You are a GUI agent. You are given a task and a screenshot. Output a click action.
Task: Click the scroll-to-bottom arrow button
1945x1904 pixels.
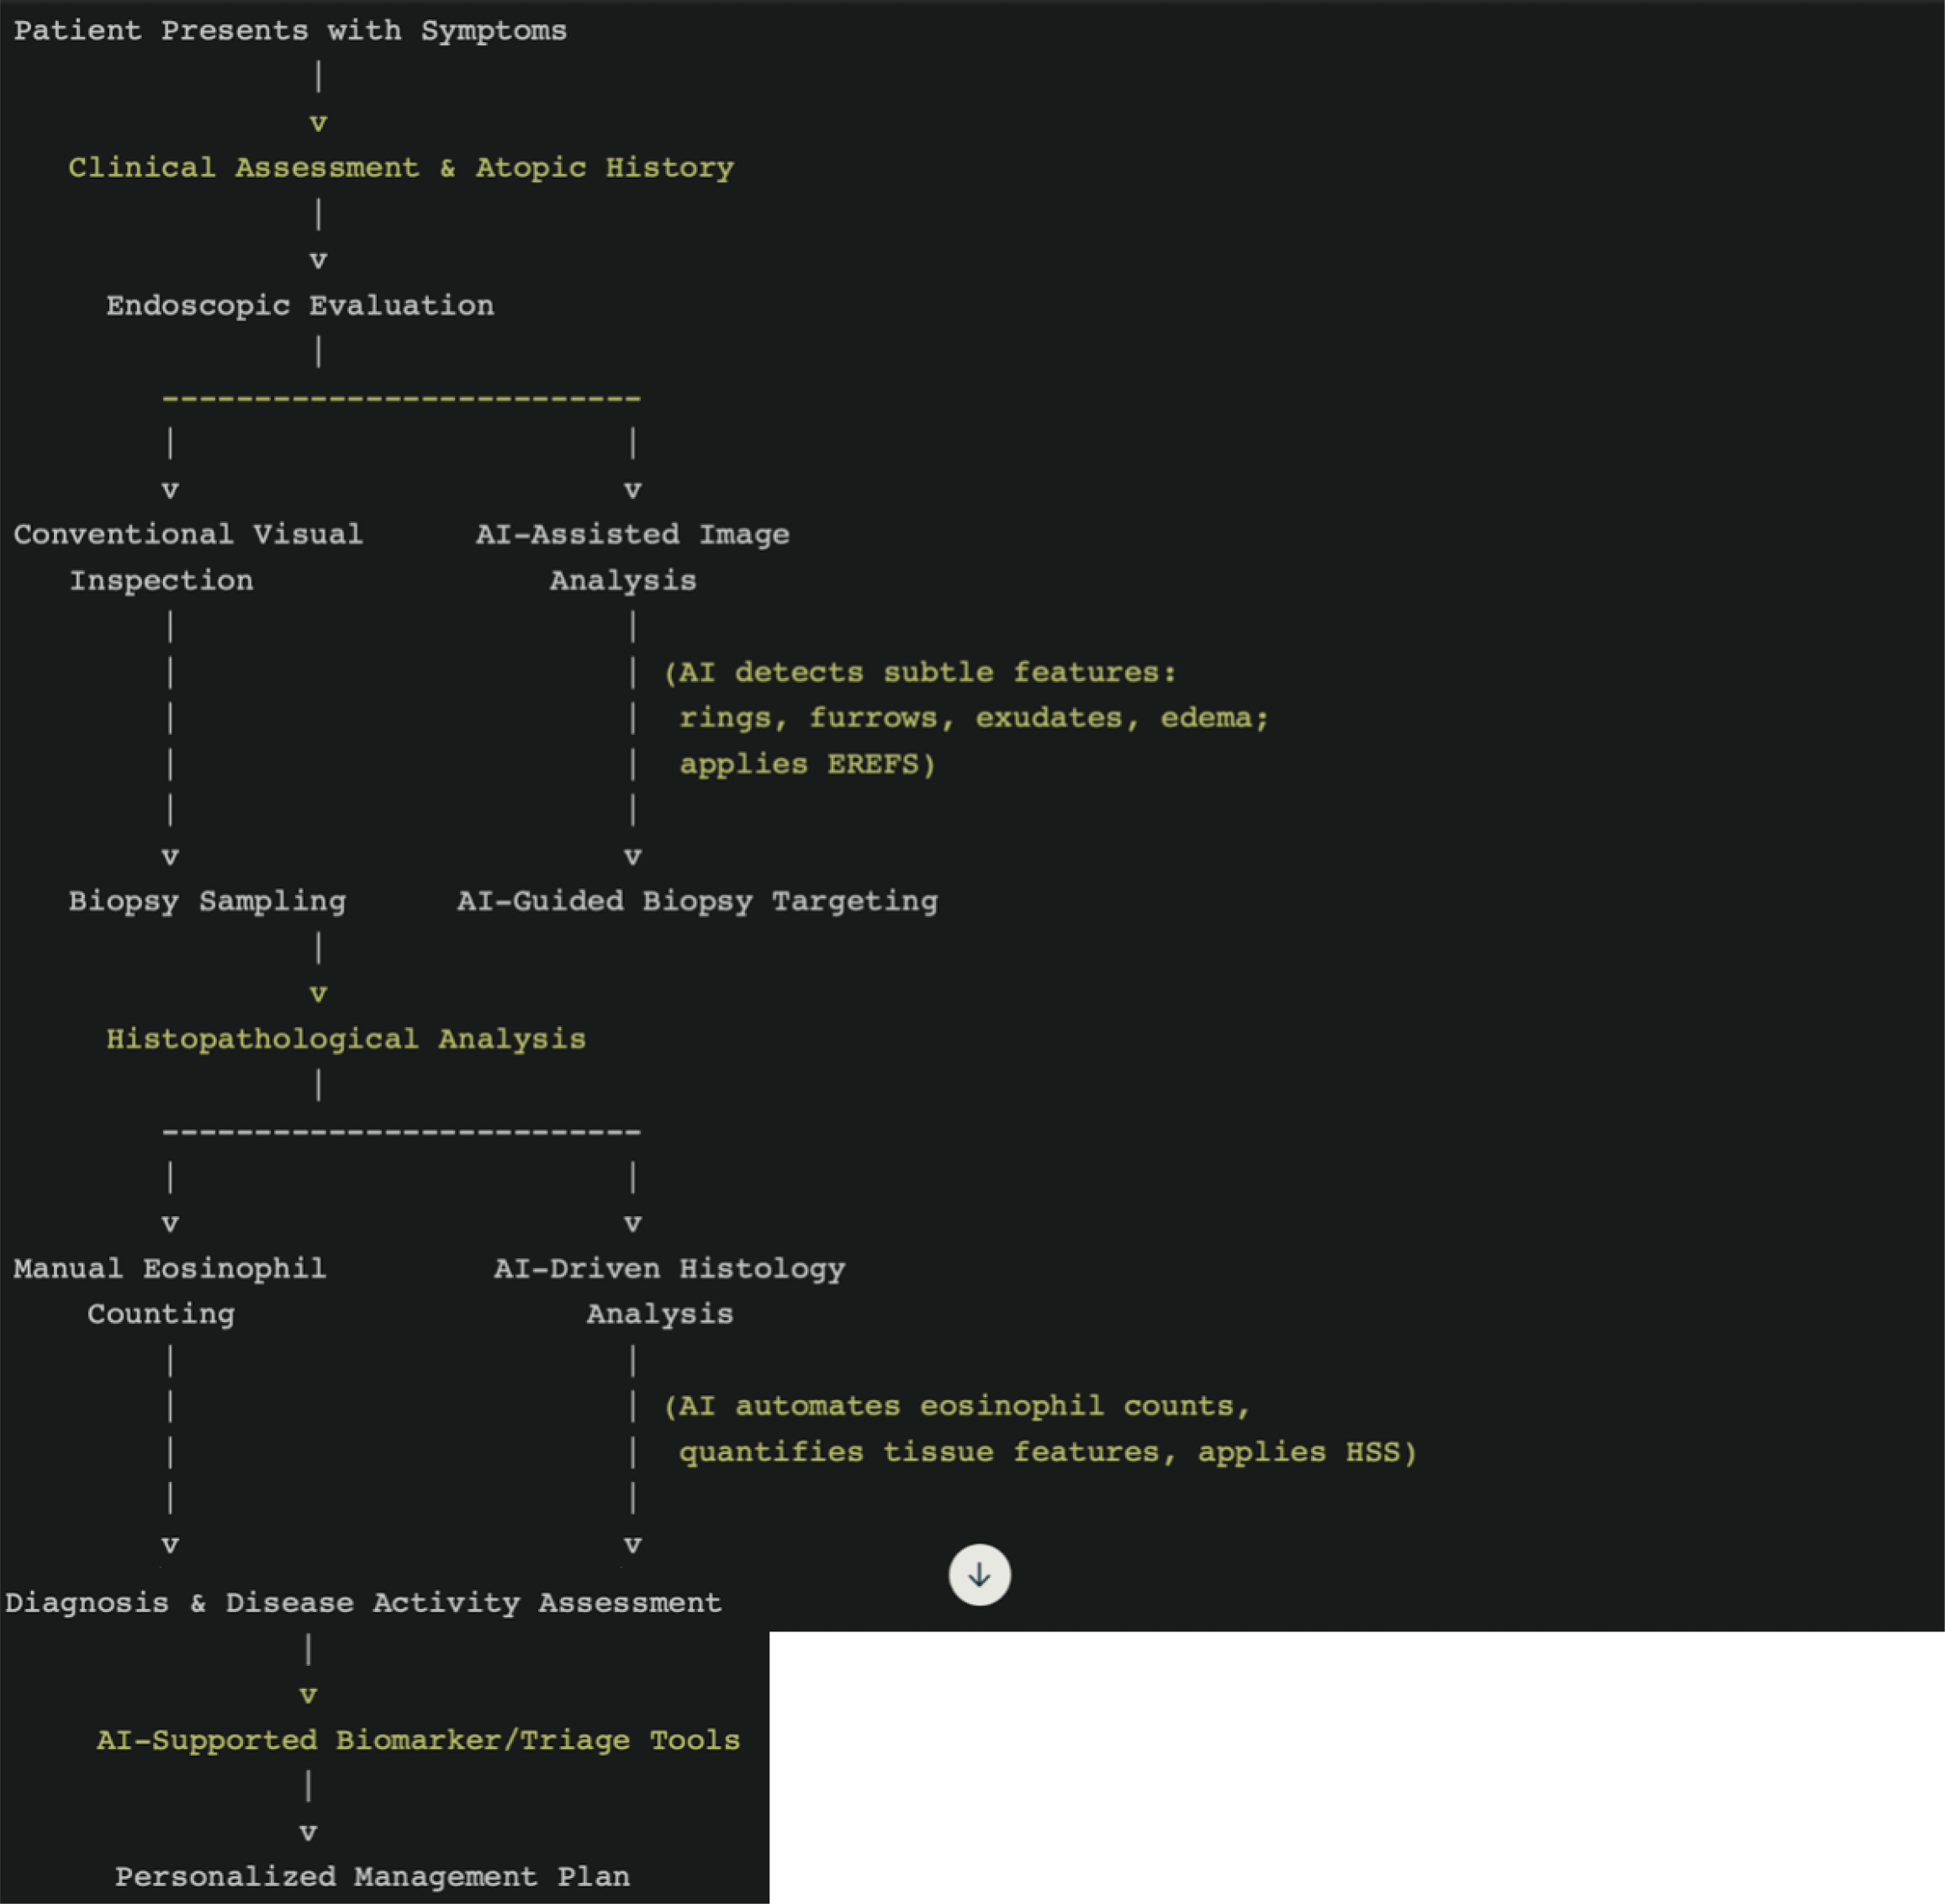(979, 1575)
